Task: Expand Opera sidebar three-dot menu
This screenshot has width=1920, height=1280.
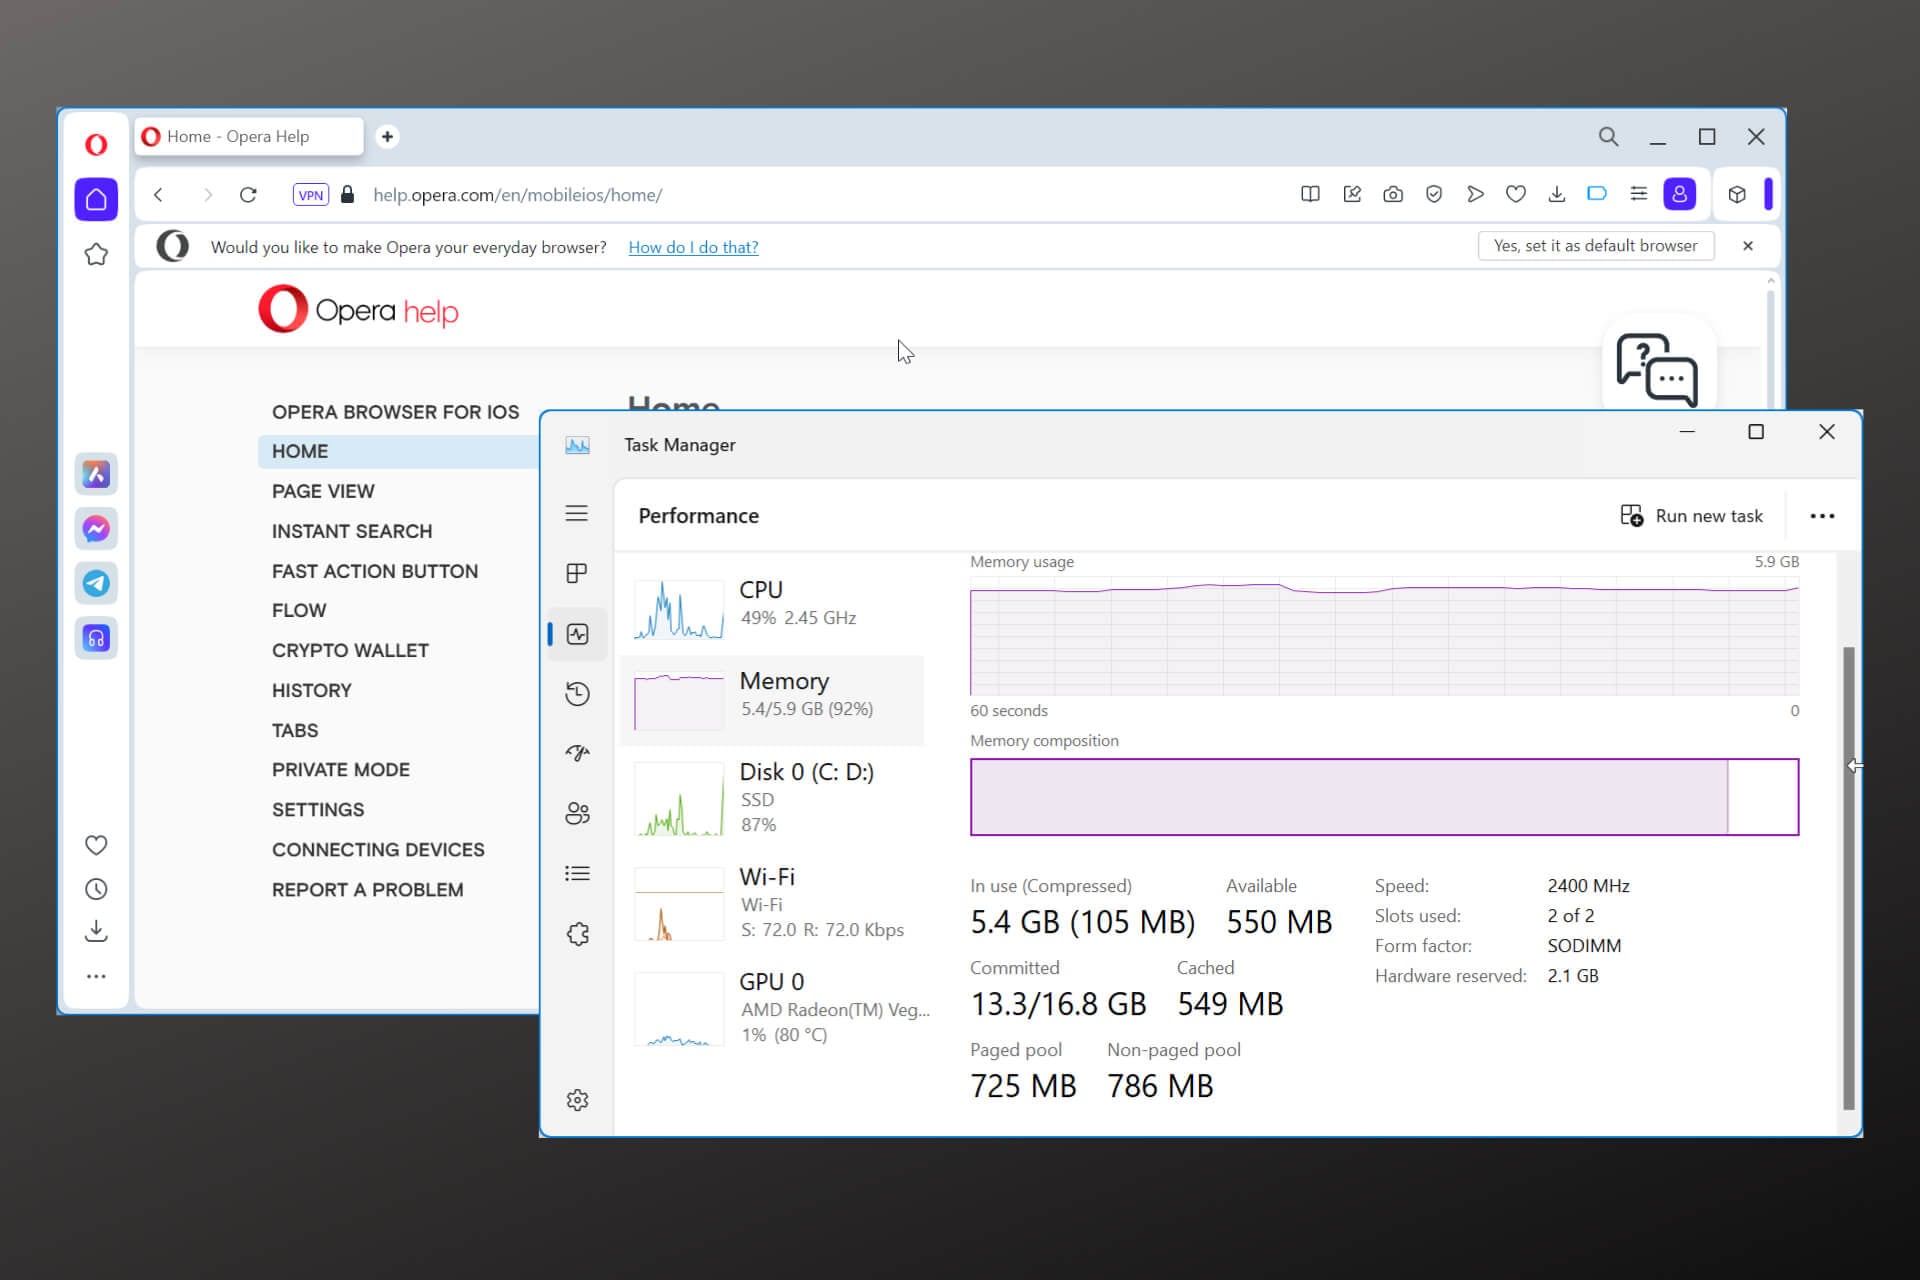Action: pyautogui.click(x=96, y=976)
